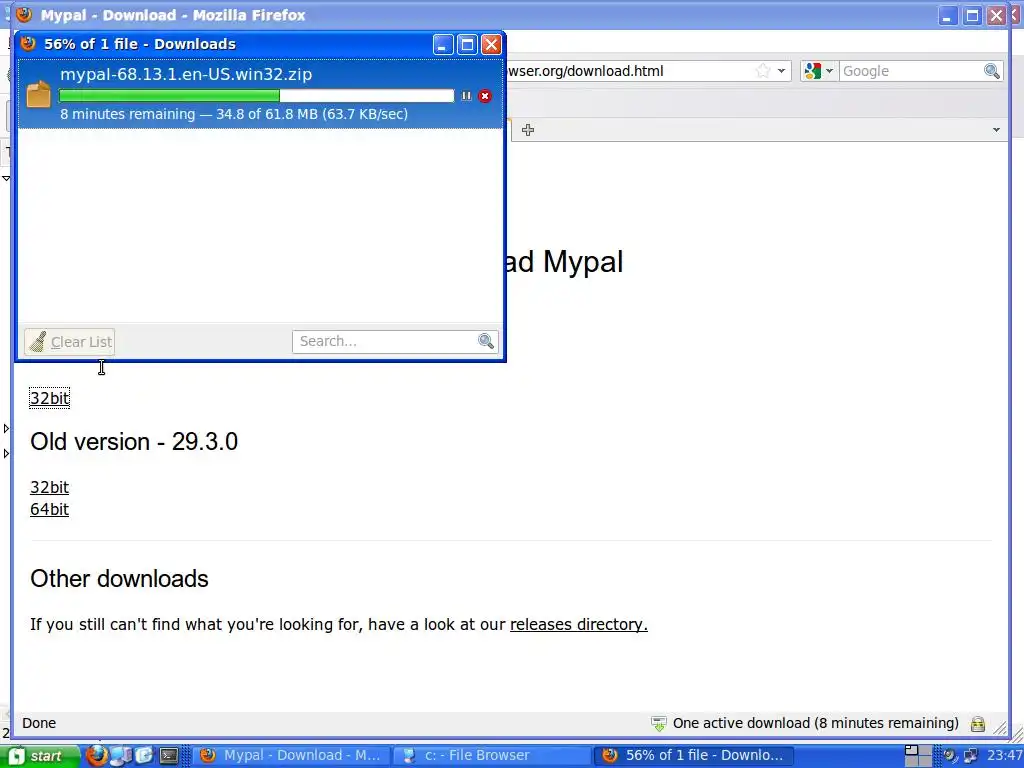Viewport: 1024px width, 768px height.
Task: Open the Google search engine selector dropdown
Action: click(819, 71)
